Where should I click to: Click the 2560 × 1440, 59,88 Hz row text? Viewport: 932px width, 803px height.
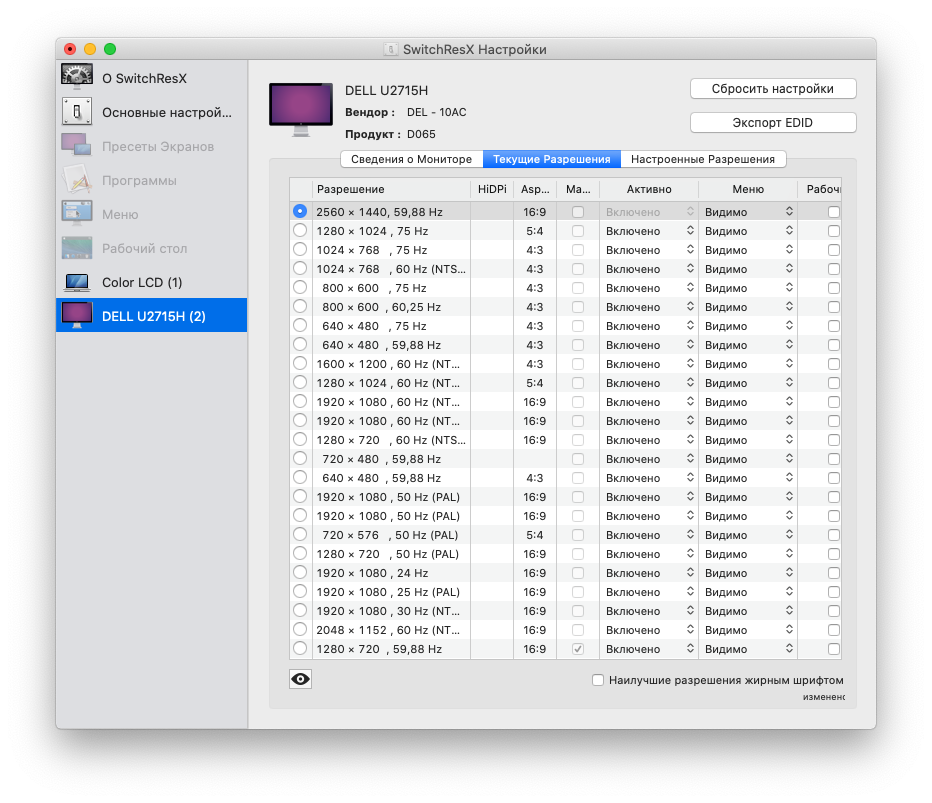tap(379, 212)
